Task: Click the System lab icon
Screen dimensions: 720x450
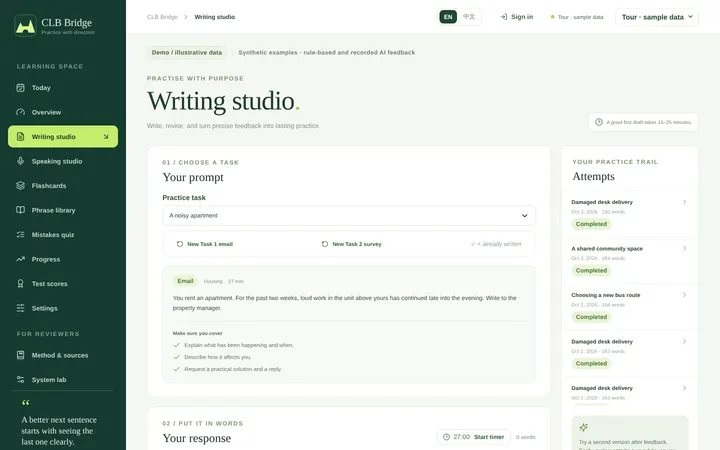Action: click(x=20, y=380)
